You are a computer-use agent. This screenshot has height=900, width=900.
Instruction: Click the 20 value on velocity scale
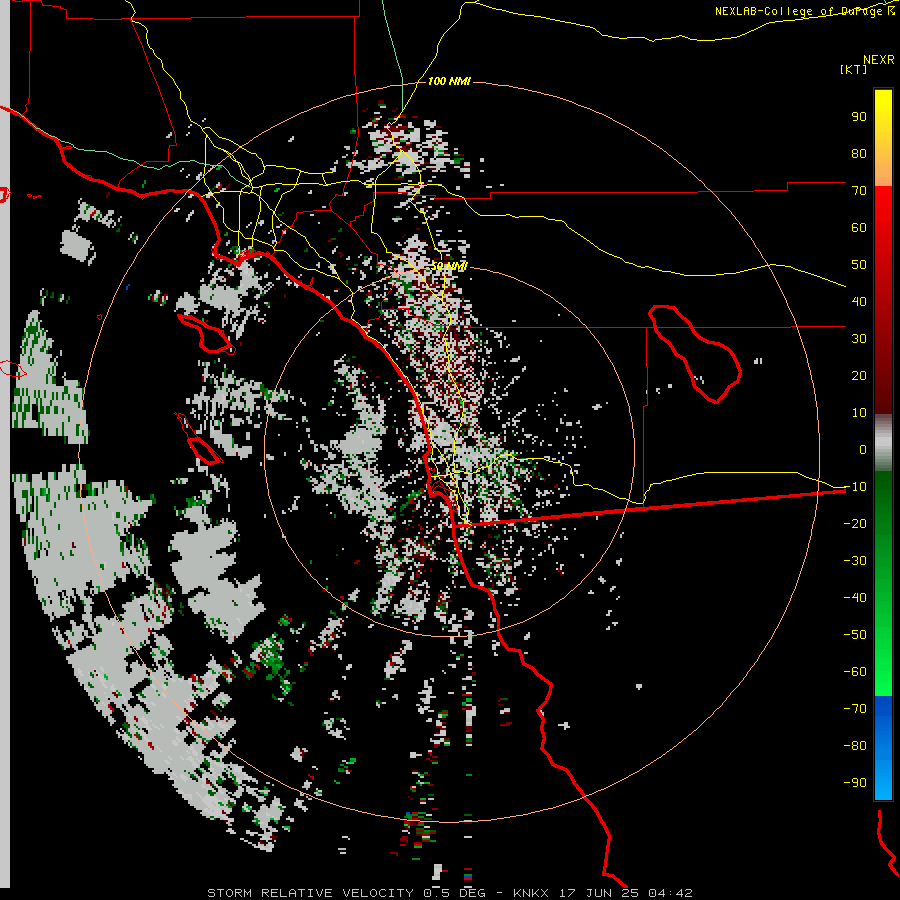[859, 376]
